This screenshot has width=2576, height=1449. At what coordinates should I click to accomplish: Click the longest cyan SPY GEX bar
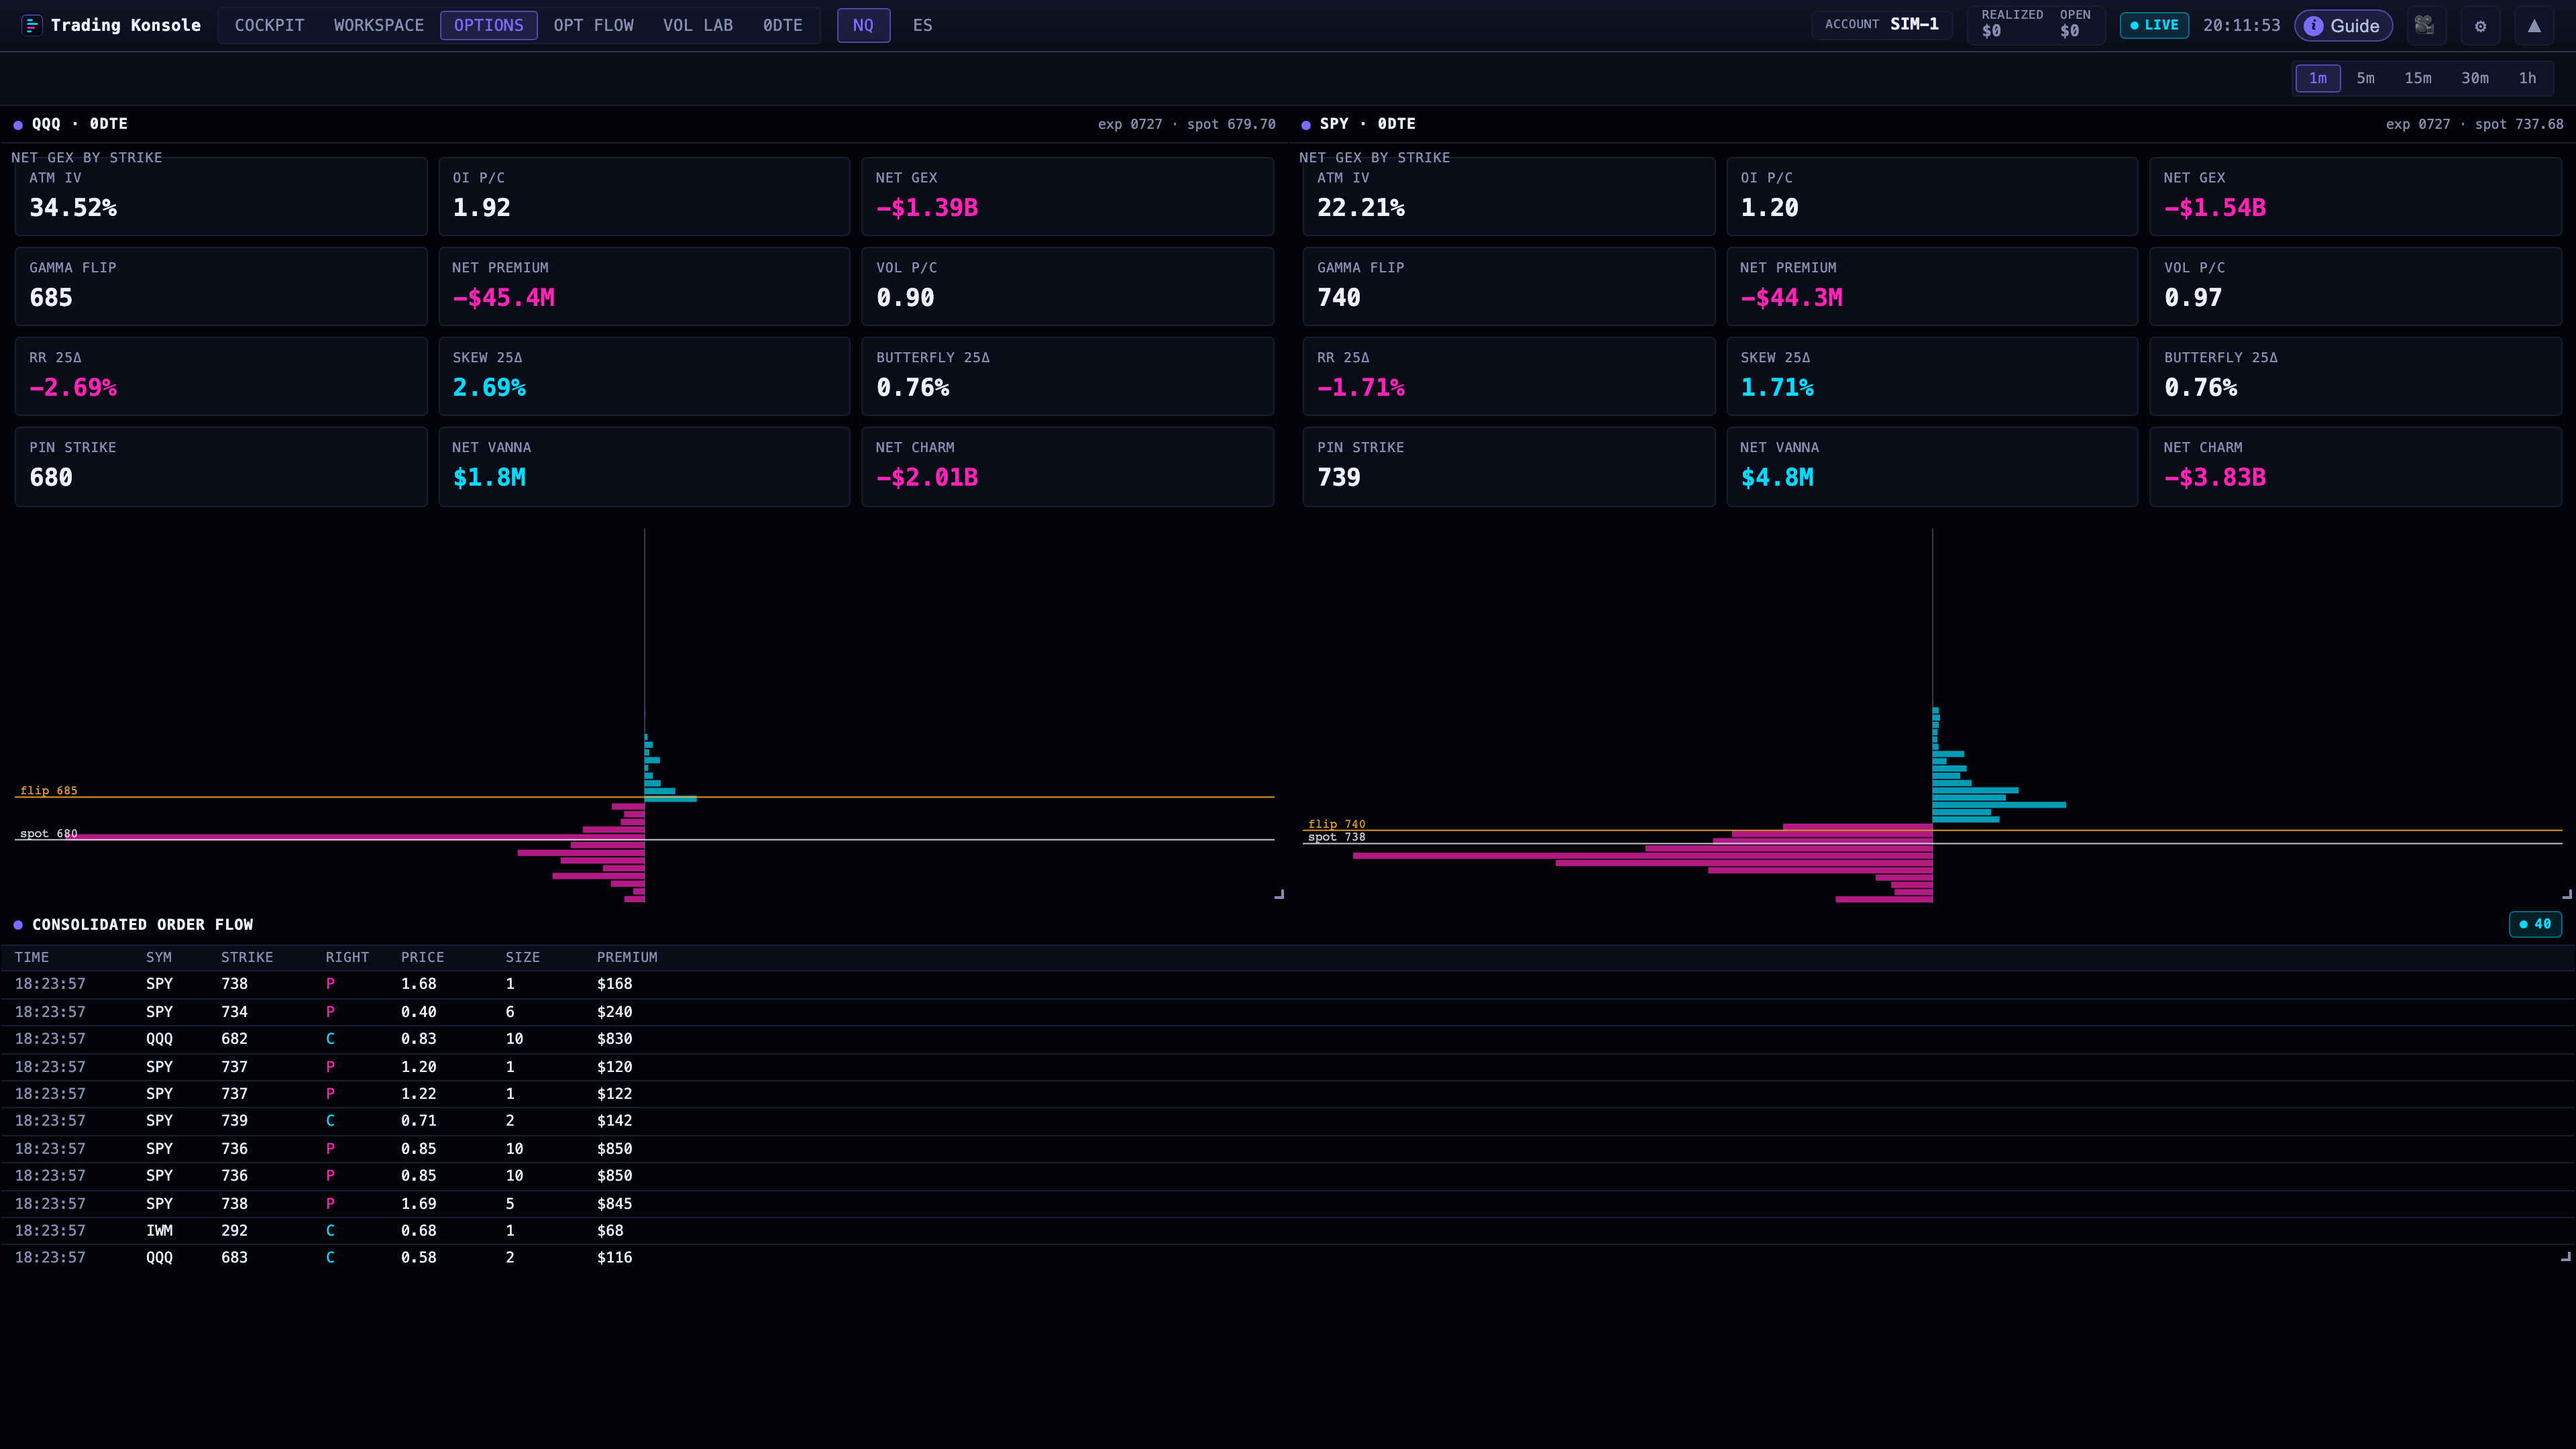coord(1999,804)
